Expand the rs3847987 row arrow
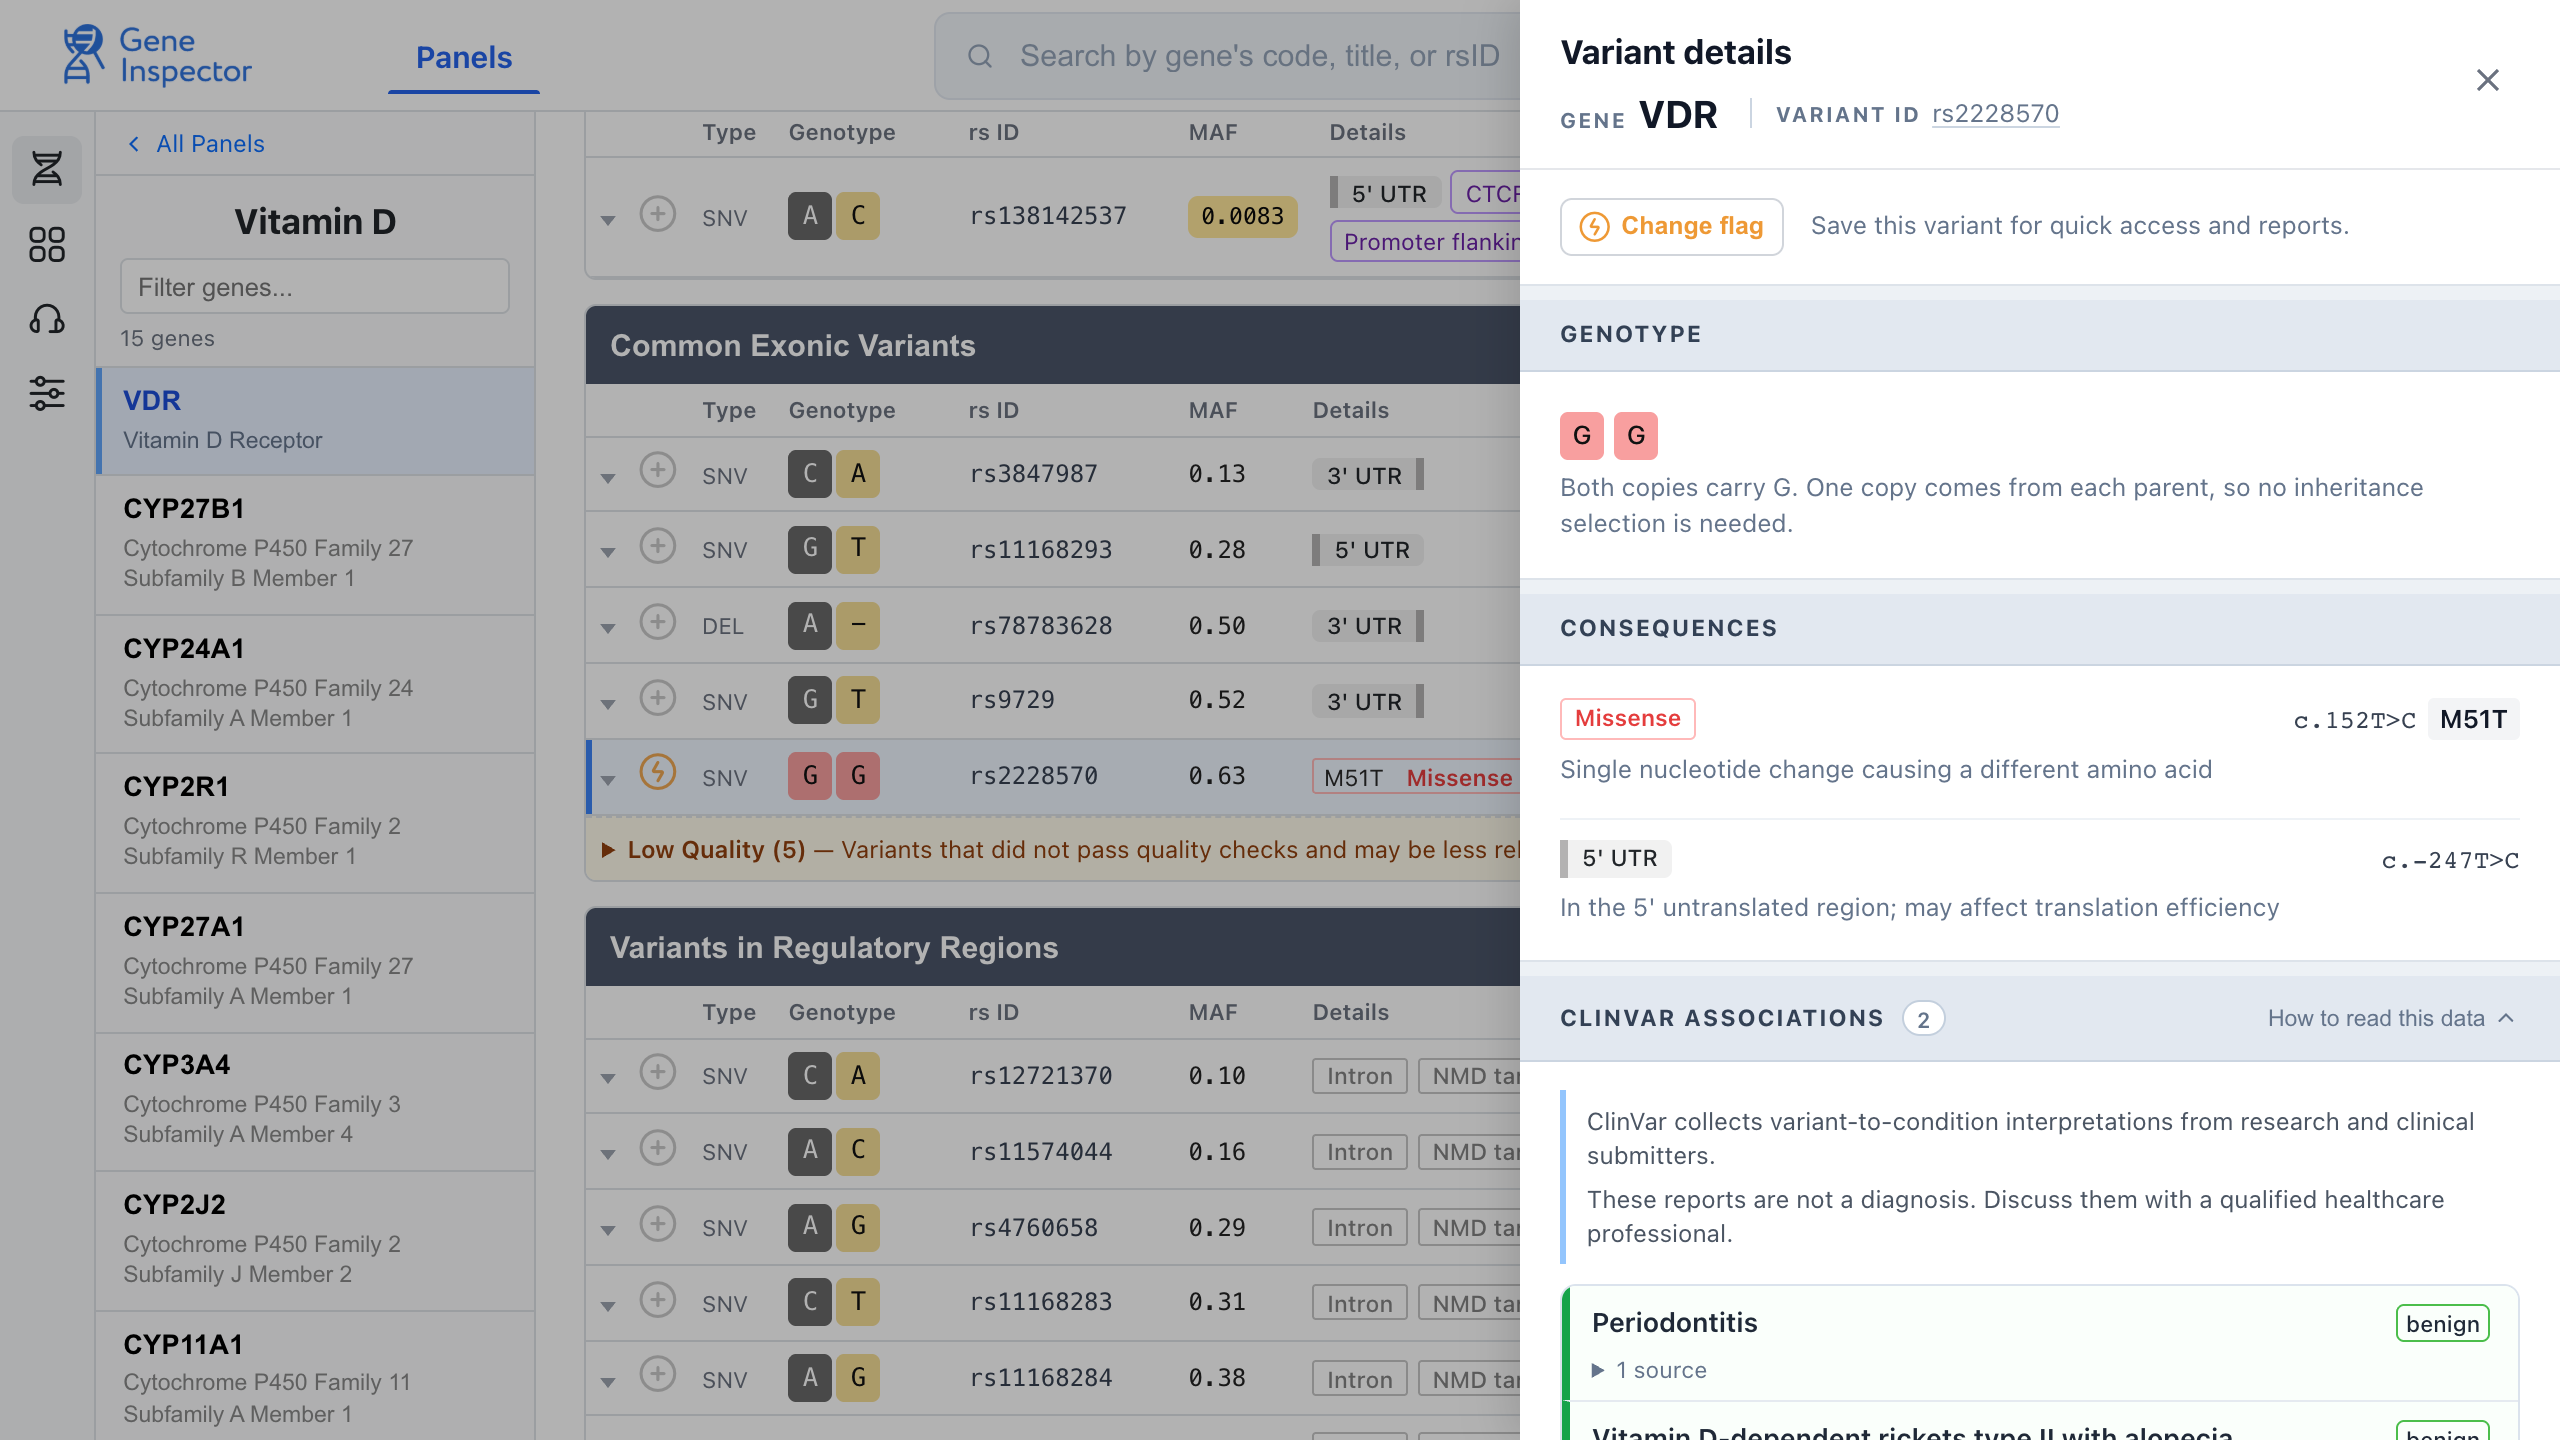 (x=608, y=478)
